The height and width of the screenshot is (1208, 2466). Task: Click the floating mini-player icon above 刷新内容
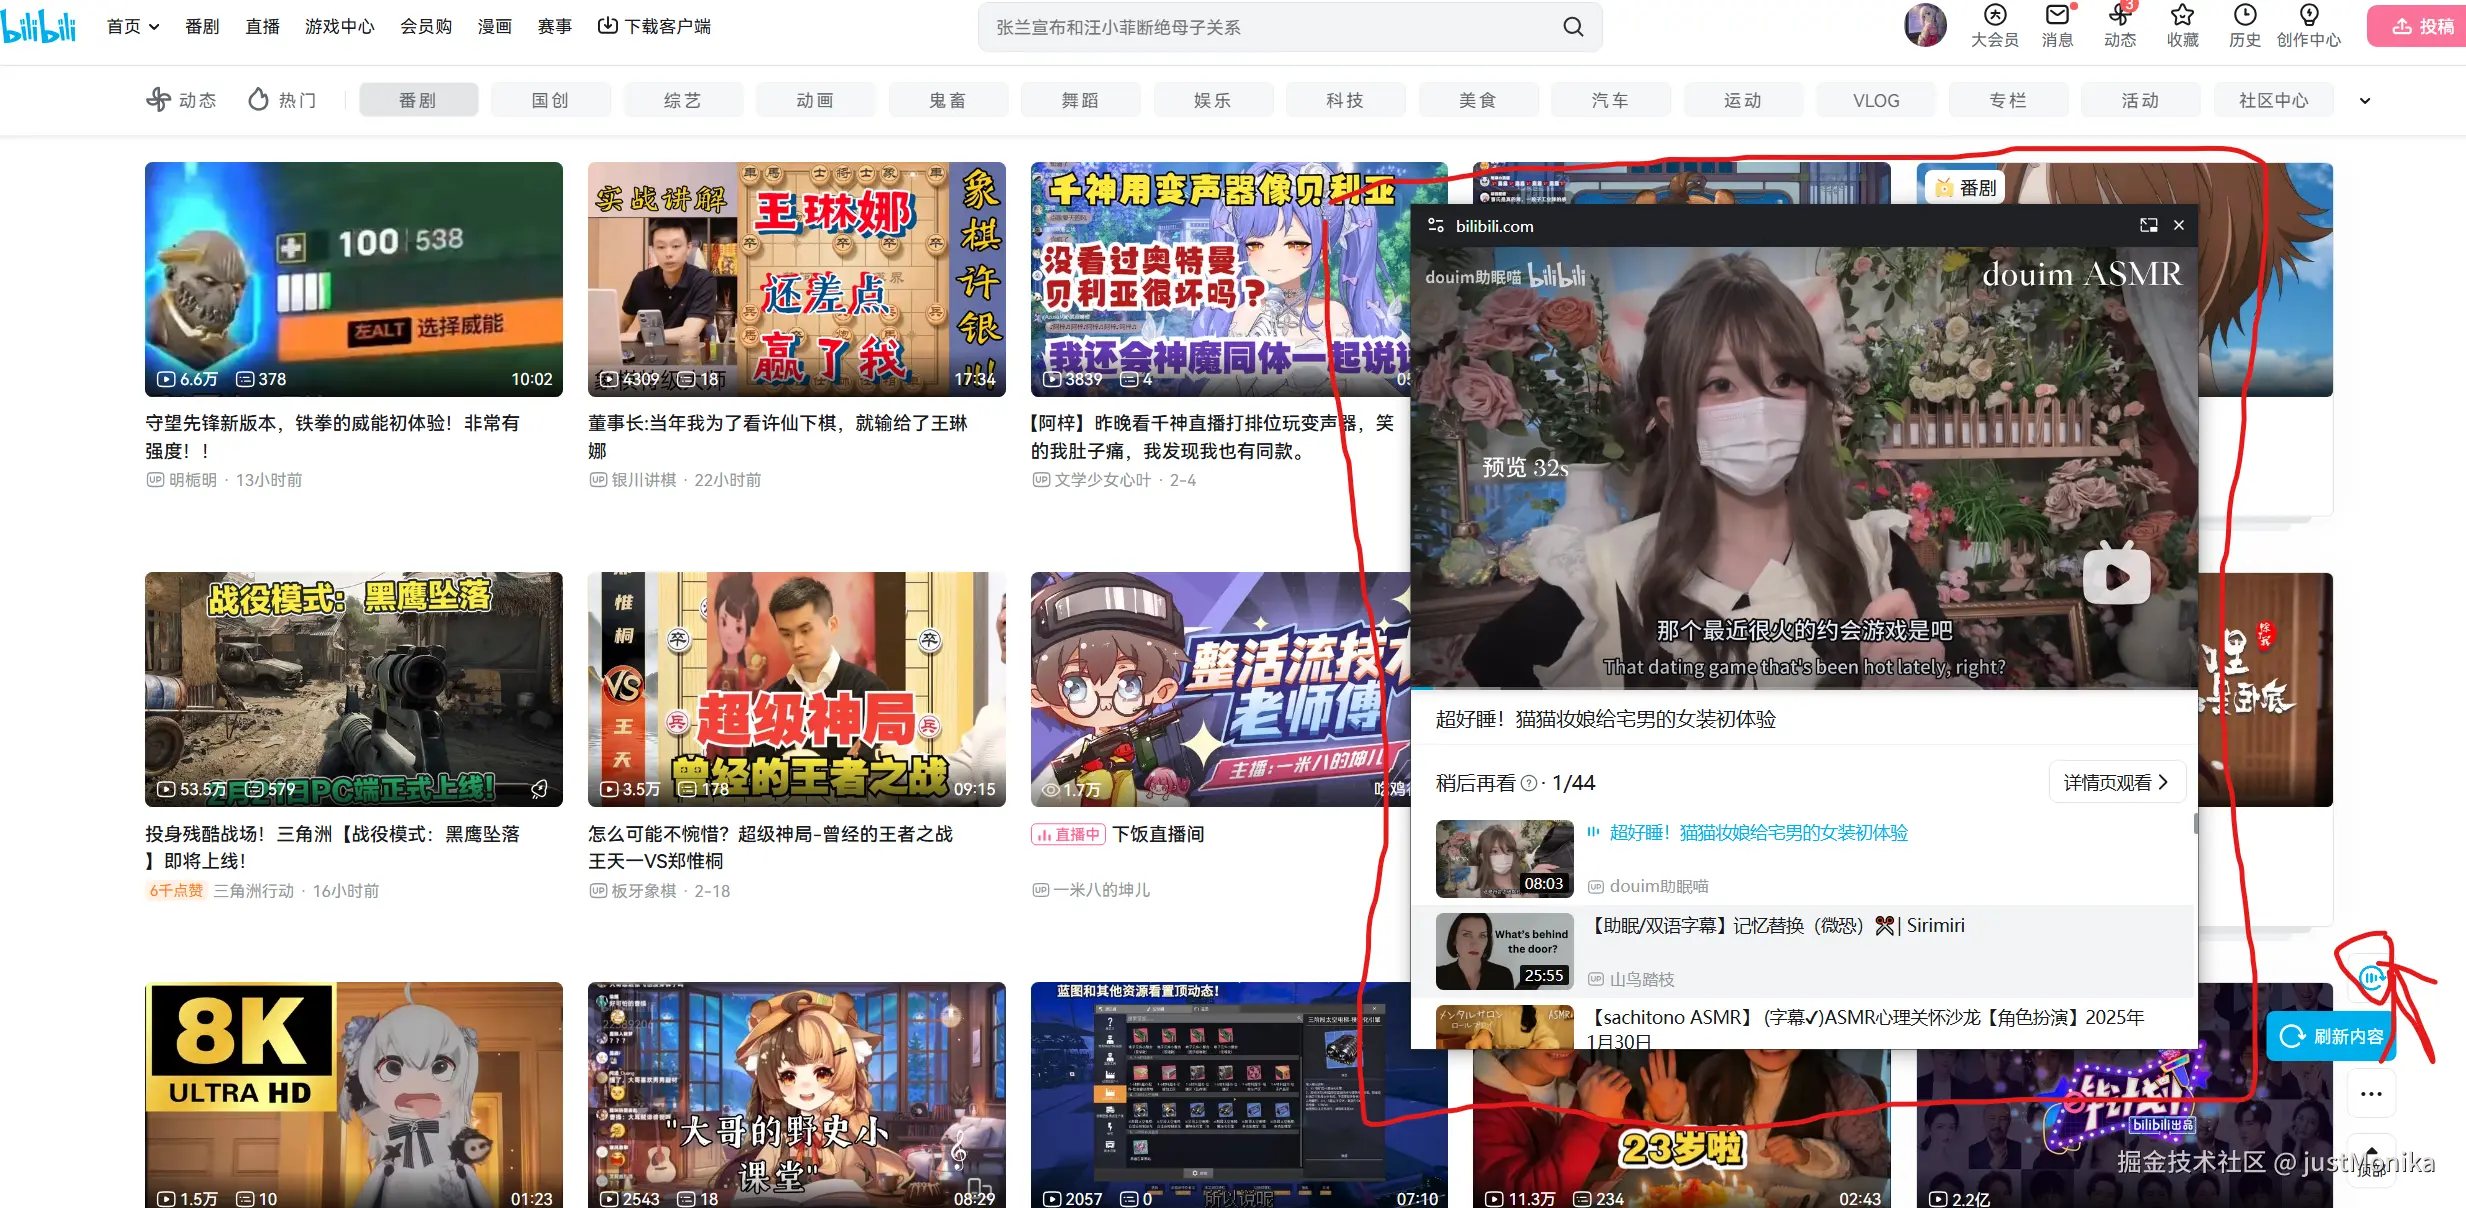(2371, 978)
